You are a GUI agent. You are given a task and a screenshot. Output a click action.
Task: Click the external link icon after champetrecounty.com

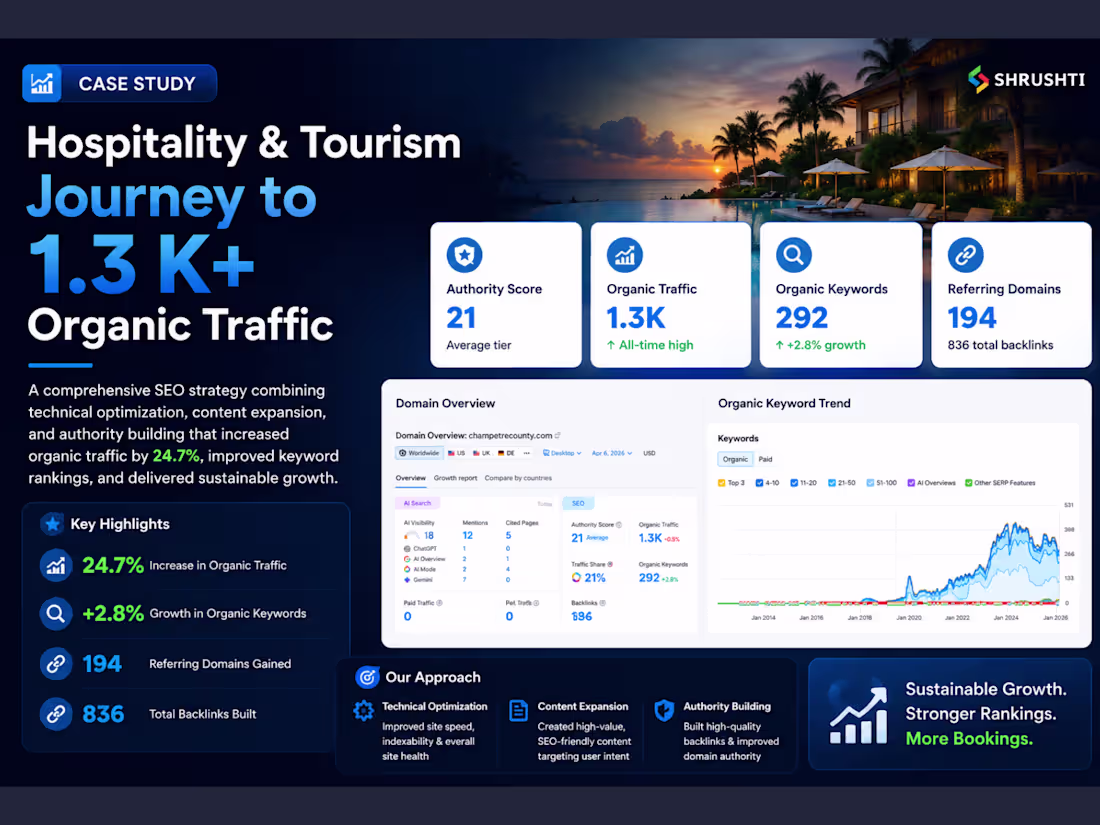(x=558, y=436)
